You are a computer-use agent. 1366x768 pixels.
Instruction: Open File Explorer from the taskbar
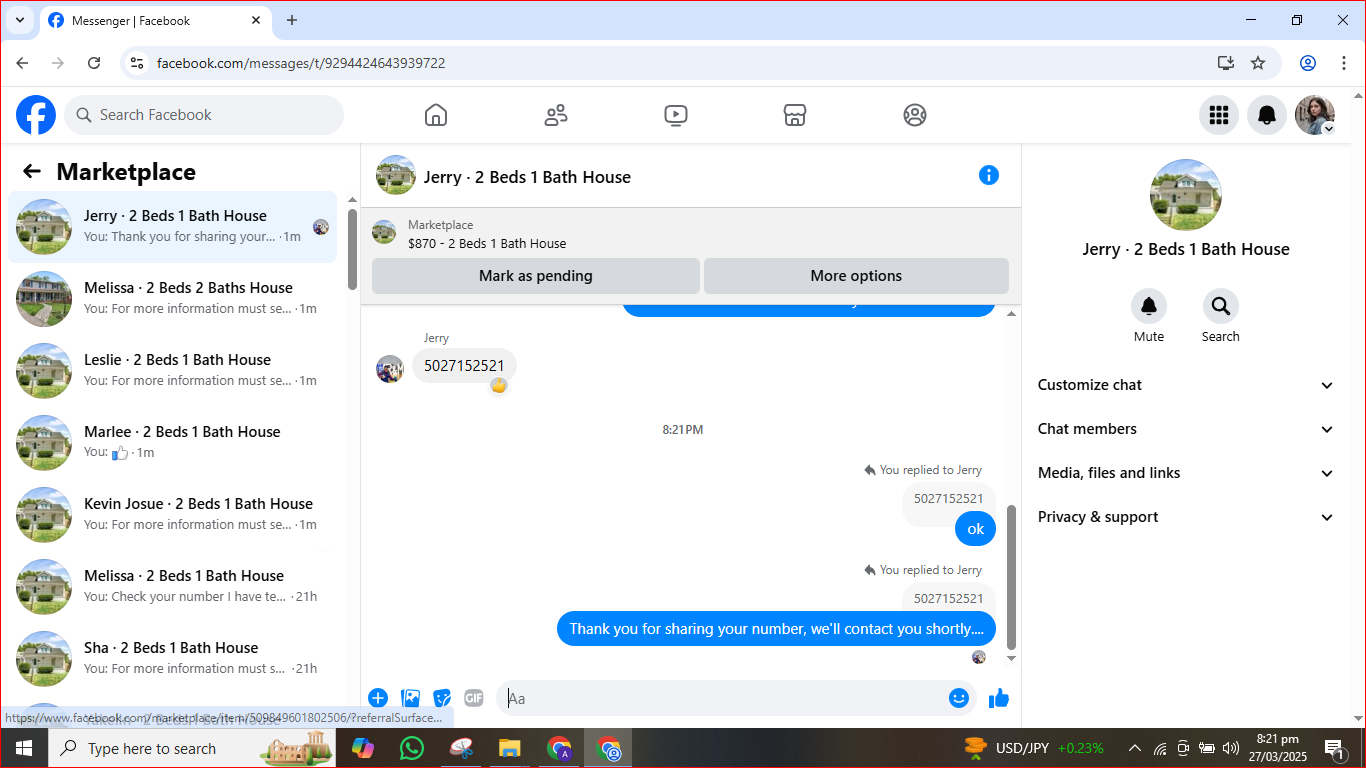point(510,748)
